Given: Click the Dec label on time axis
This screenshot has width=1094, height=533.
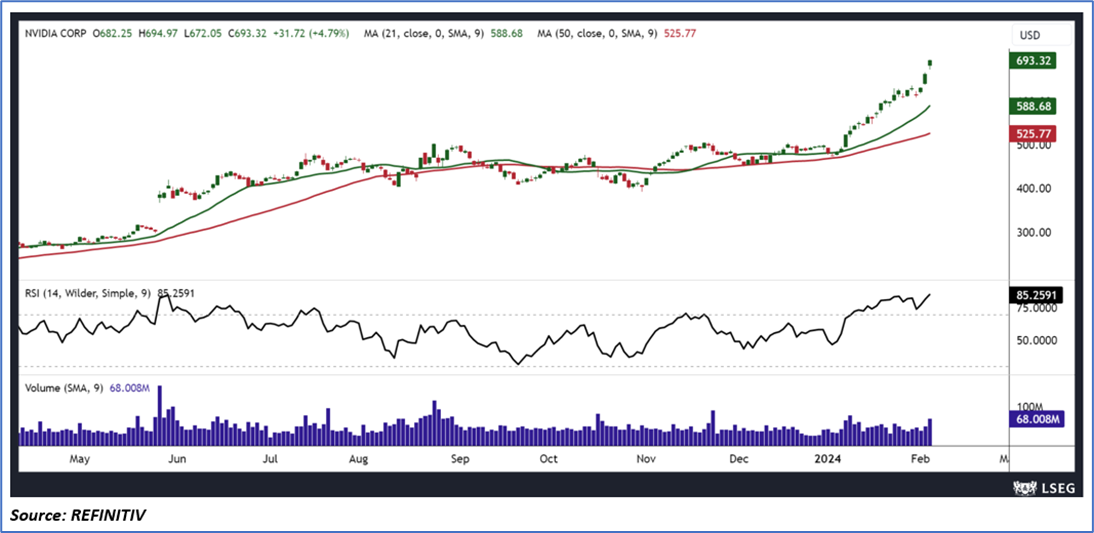Looking at the screenshot, I should 739,460.
